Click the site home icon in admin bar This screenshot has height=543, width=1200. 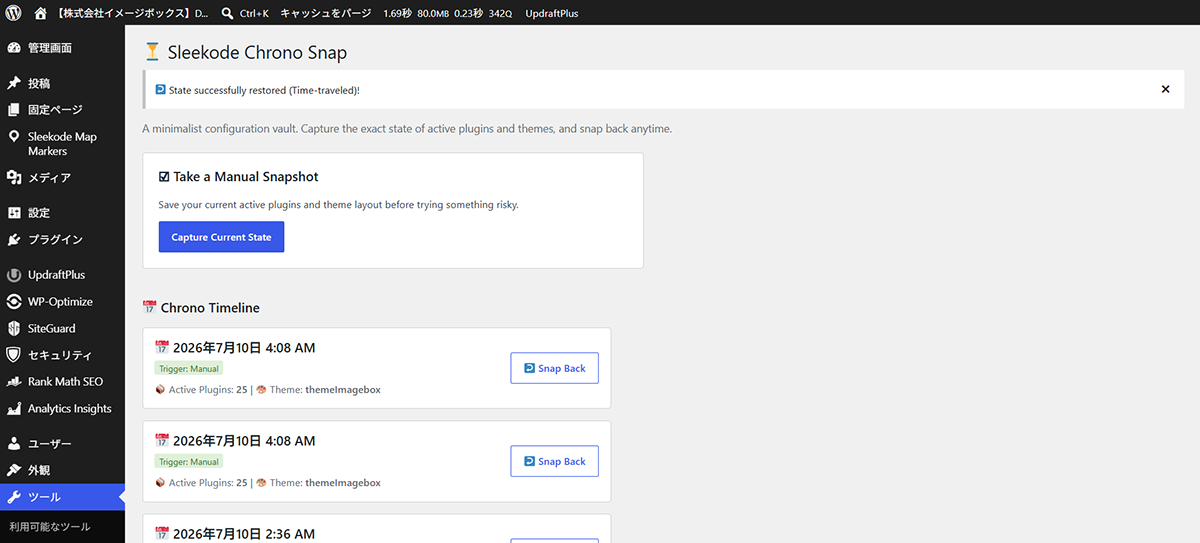pos(41,13)
